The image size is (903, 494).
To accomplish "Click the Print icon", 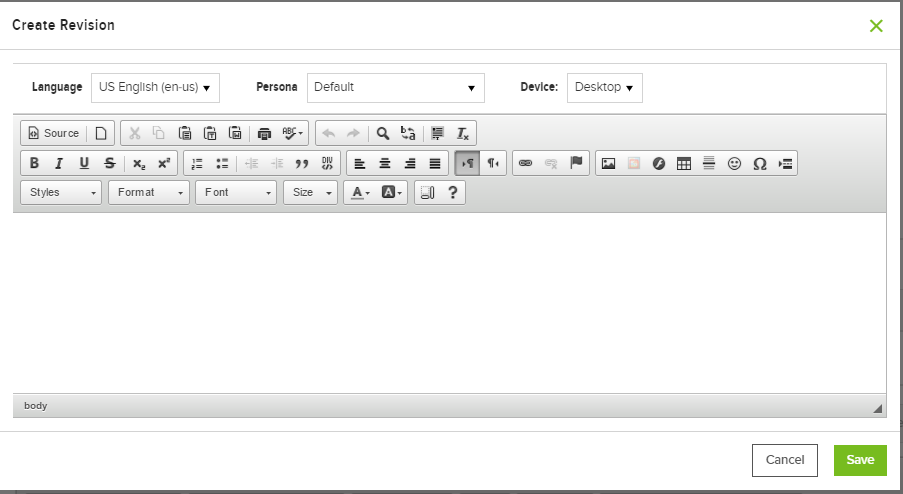I will pyautogui.click(x=264, y=133).
